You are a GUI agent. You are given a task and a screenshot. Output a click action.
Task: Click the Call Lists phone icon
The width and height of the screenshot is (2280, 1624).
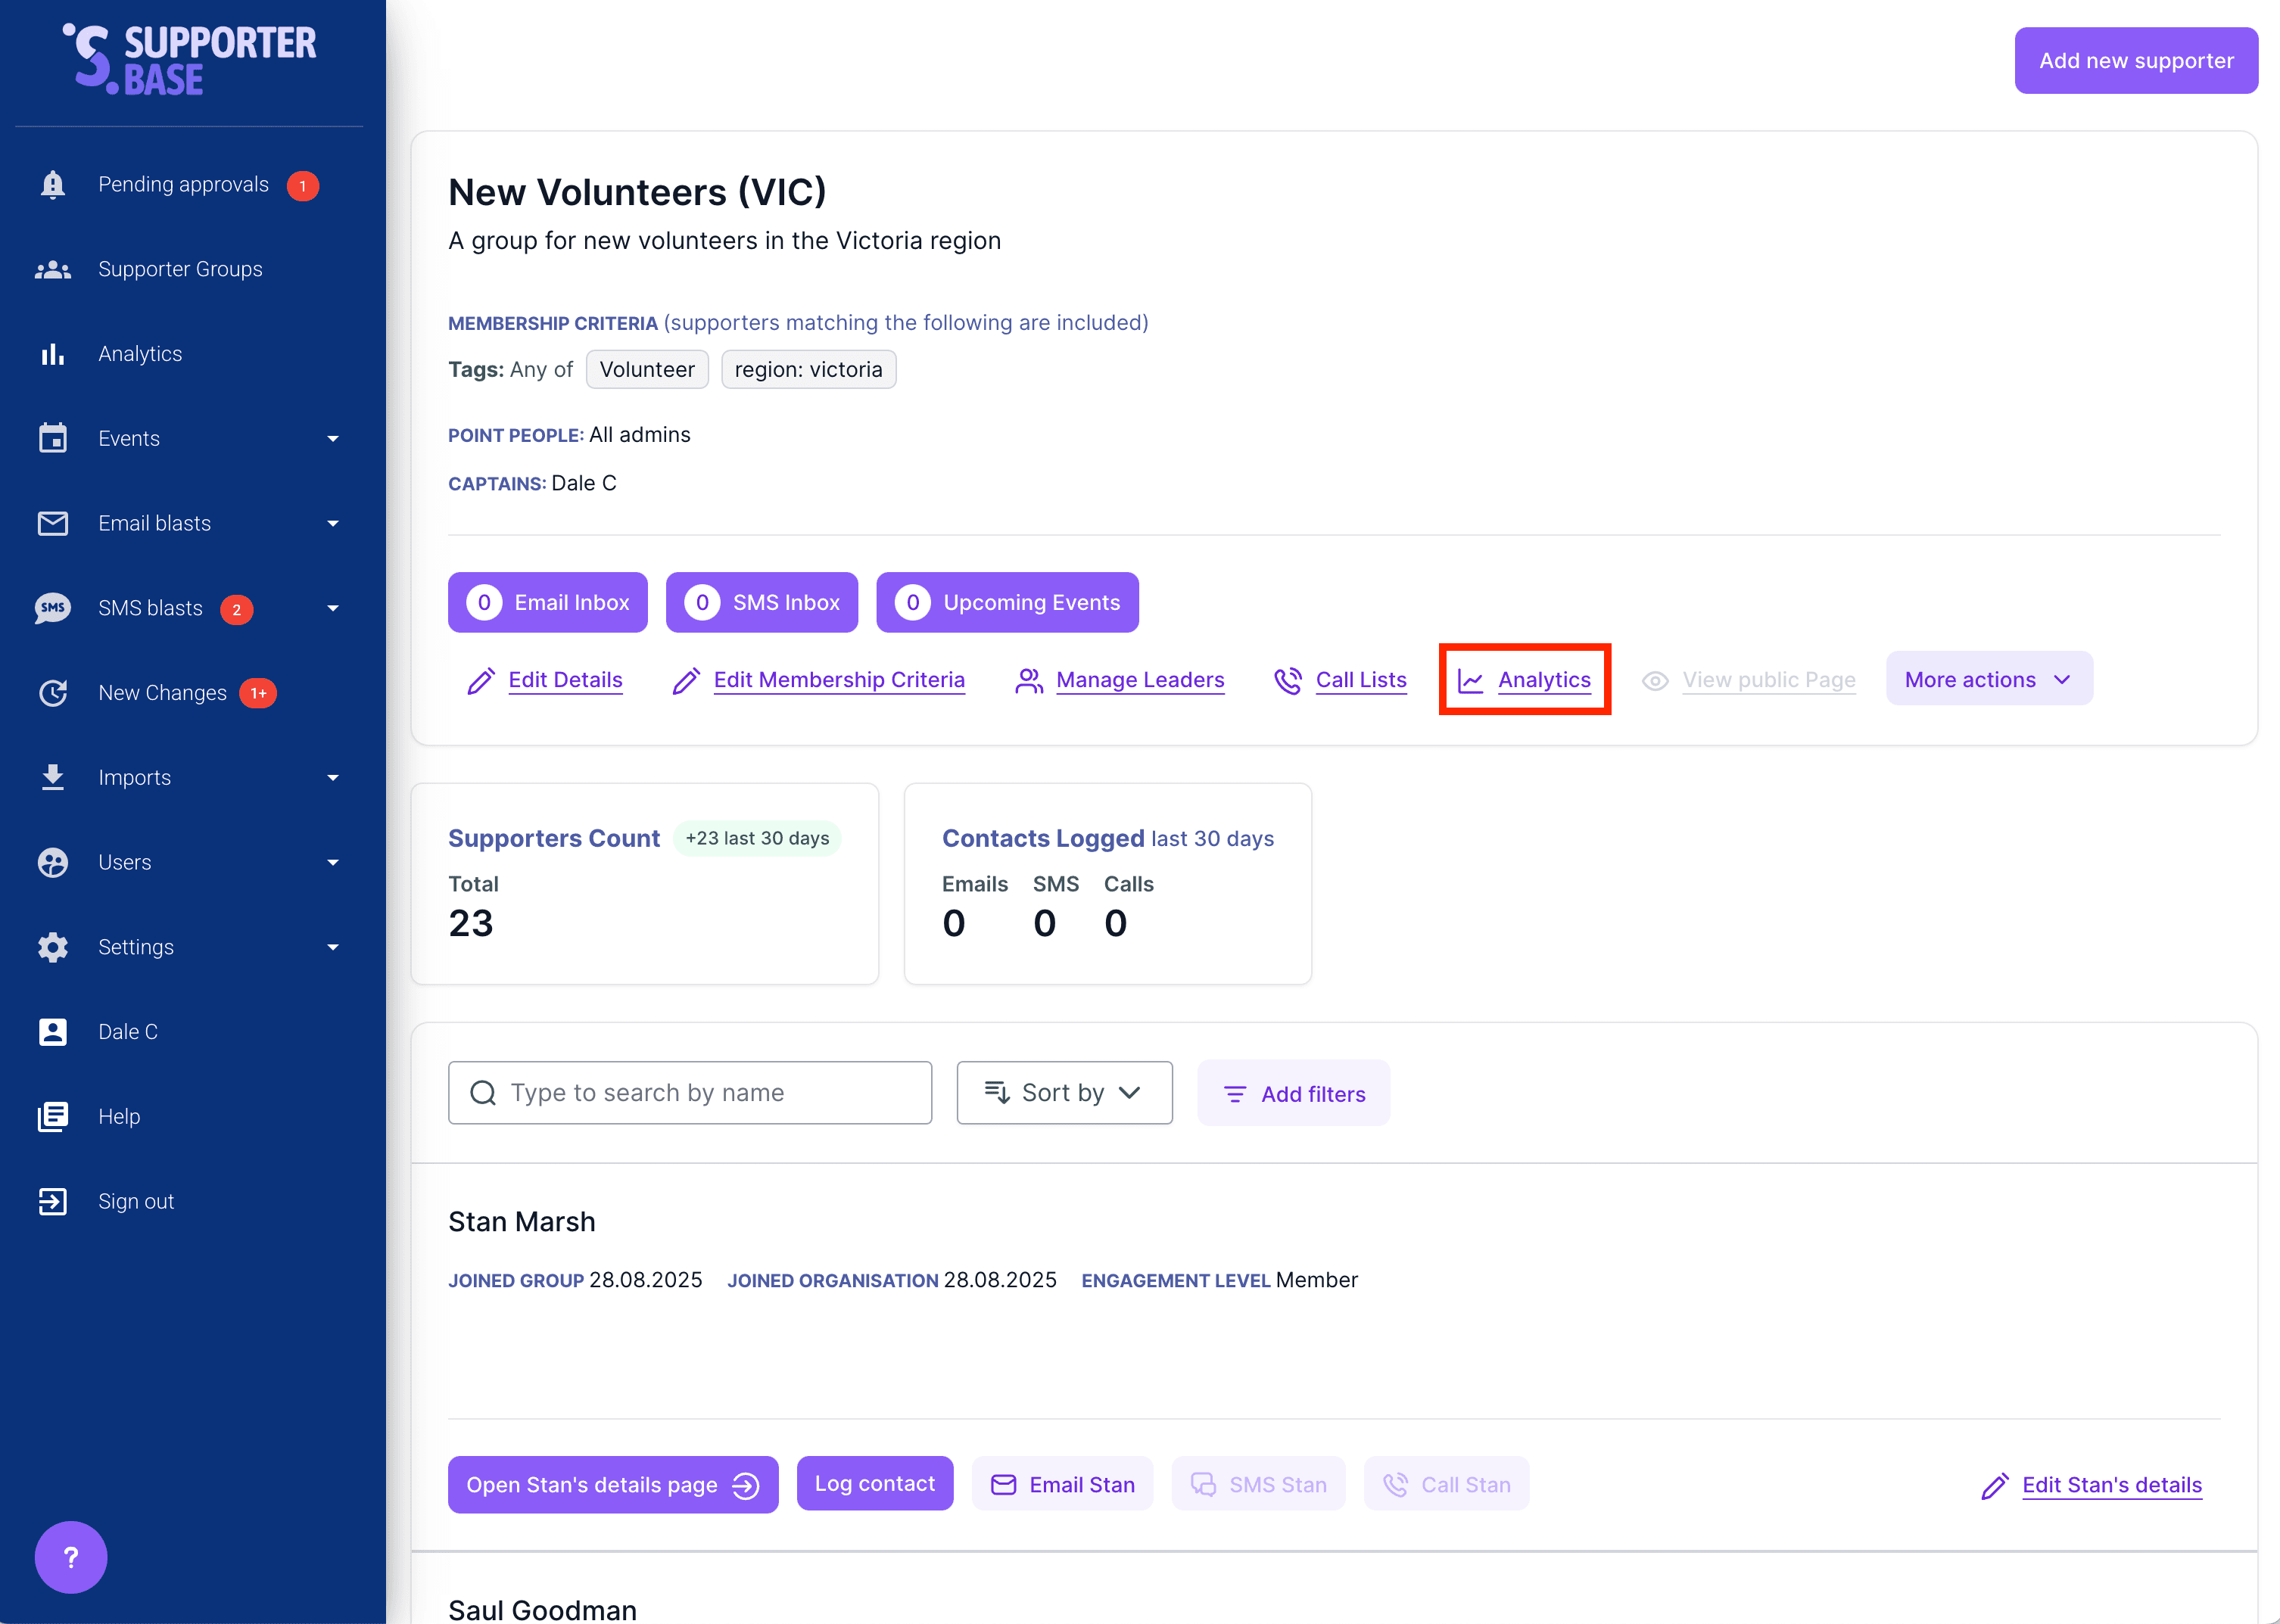point(1288,680)
